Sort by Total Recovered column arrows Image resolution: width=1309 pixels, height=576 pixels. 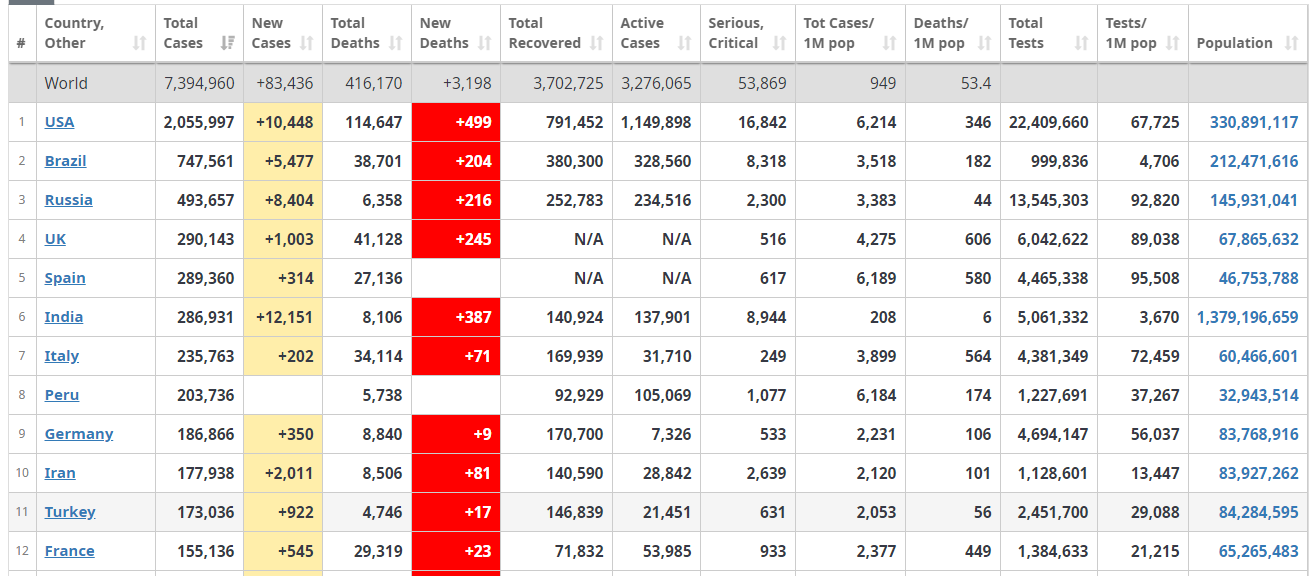597,43
